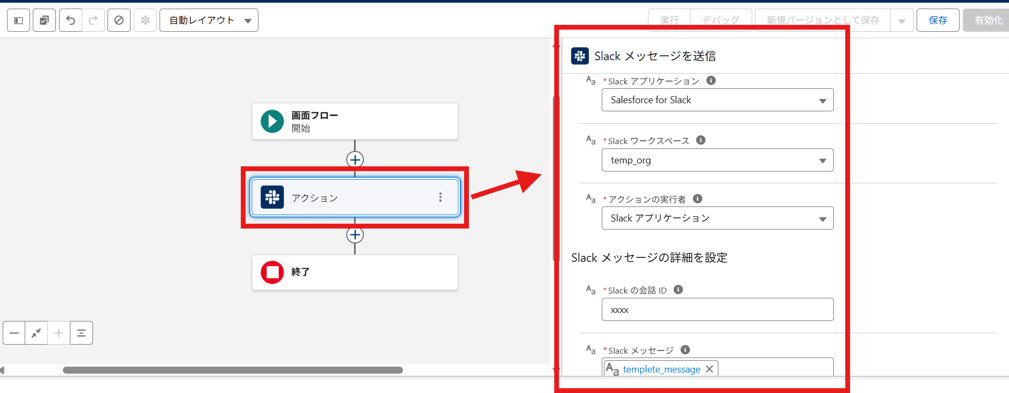Click the canvas horizontal scrollbar thumb
The width and height of the screenshot is (1009, 393).
[x=233, y=370]
